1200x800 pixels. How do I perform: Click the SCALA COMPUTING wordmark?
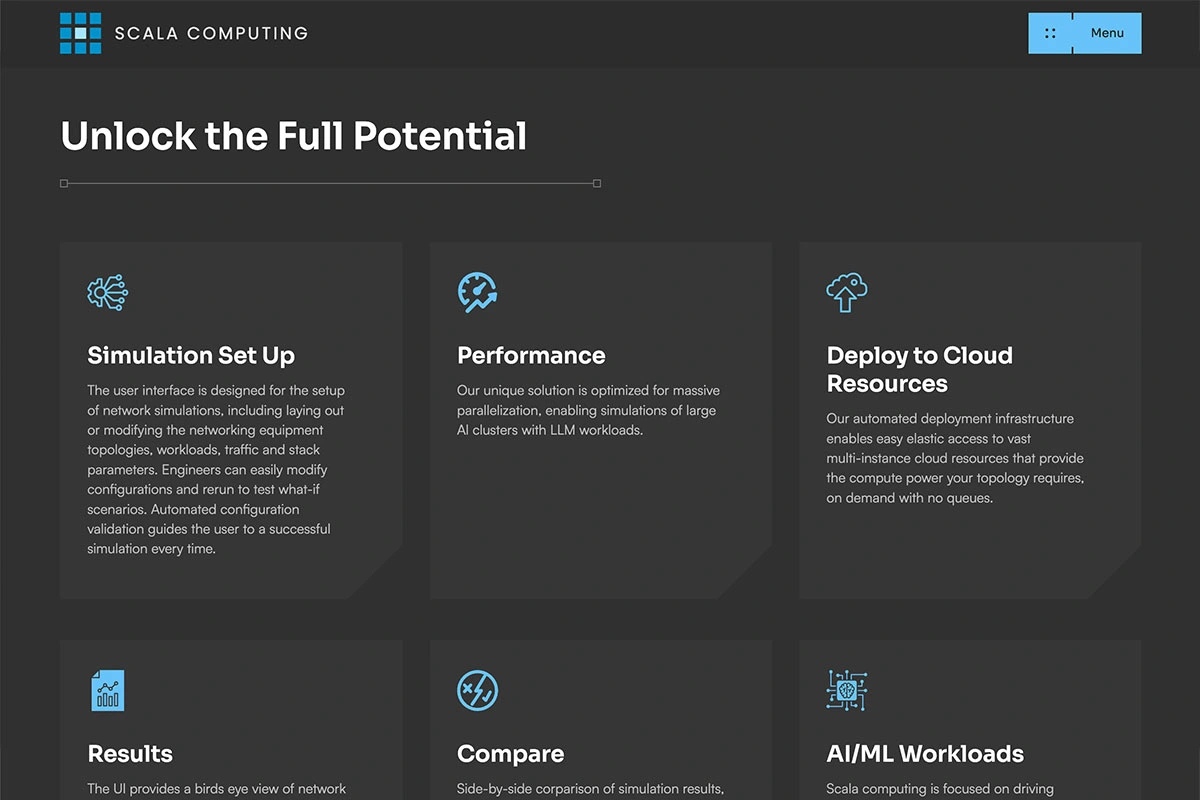211,33
